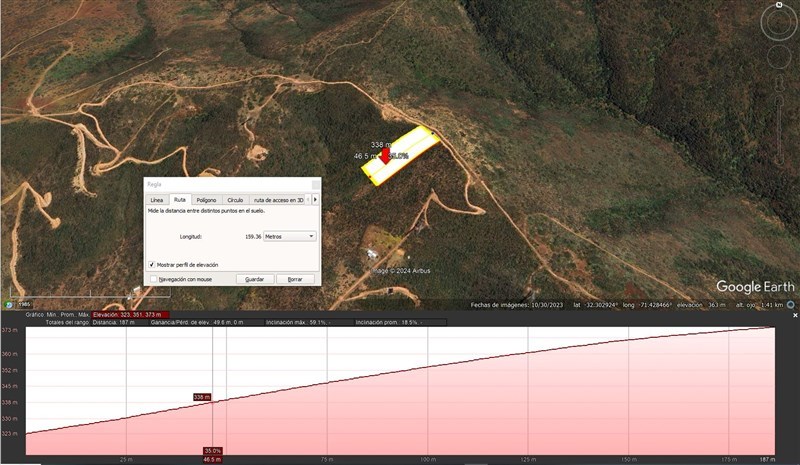Image resolution: width=800 pixels, height=465 pixels.
Task: Close the elevation profile panel
Action: point(795,315)
